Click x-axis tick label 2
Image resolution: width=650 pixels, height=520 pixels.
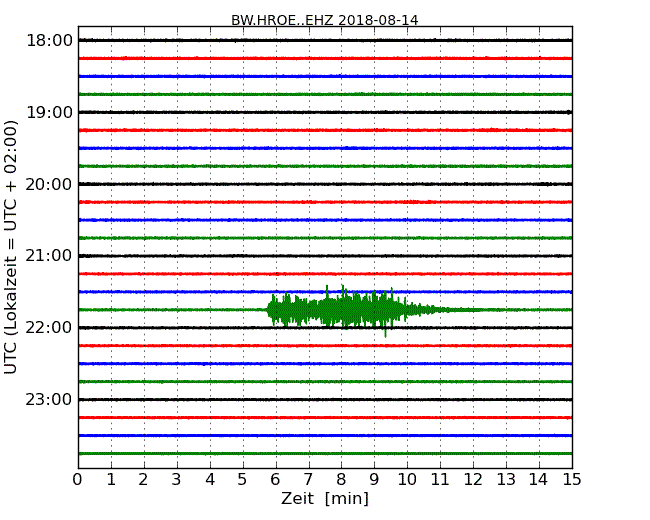click(x=143, y=479)
